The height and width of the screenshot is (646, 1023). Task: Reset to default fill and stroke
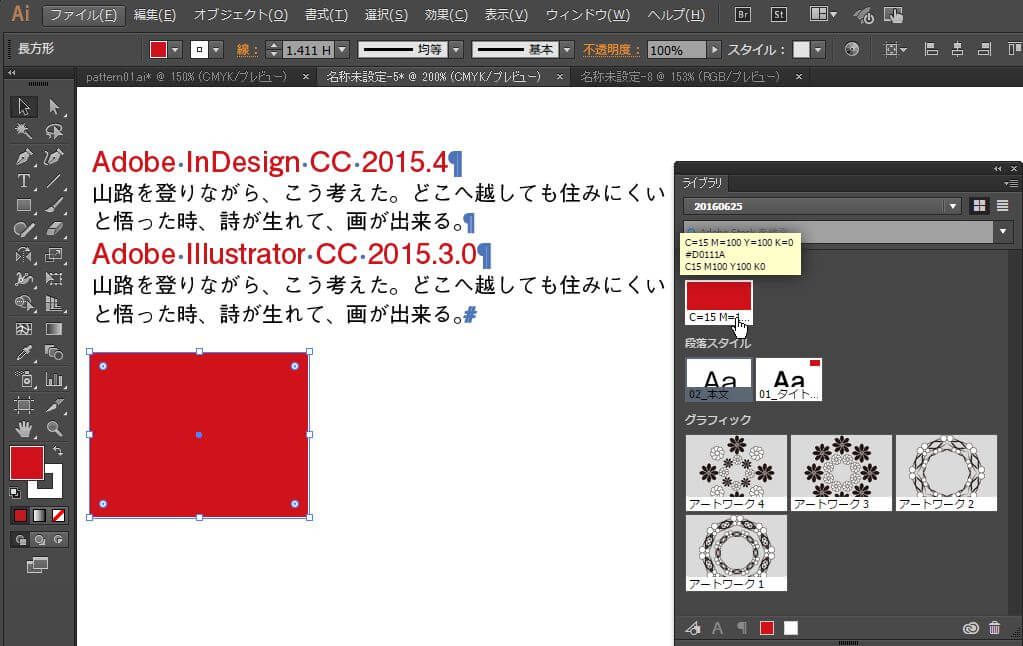tap(15, 493)
